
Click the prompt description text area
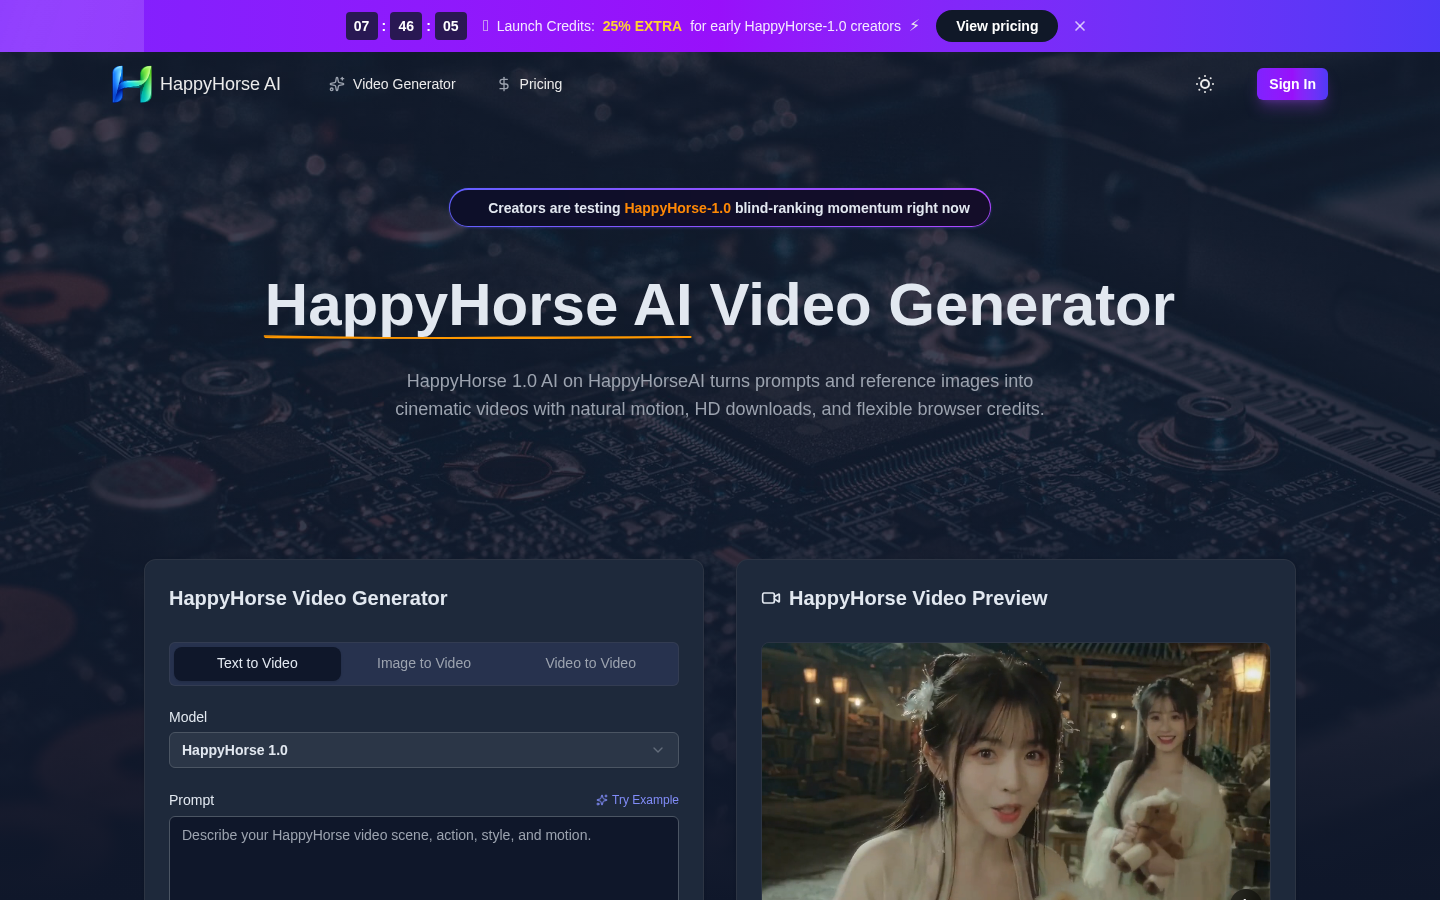click(x=424, y=858)
